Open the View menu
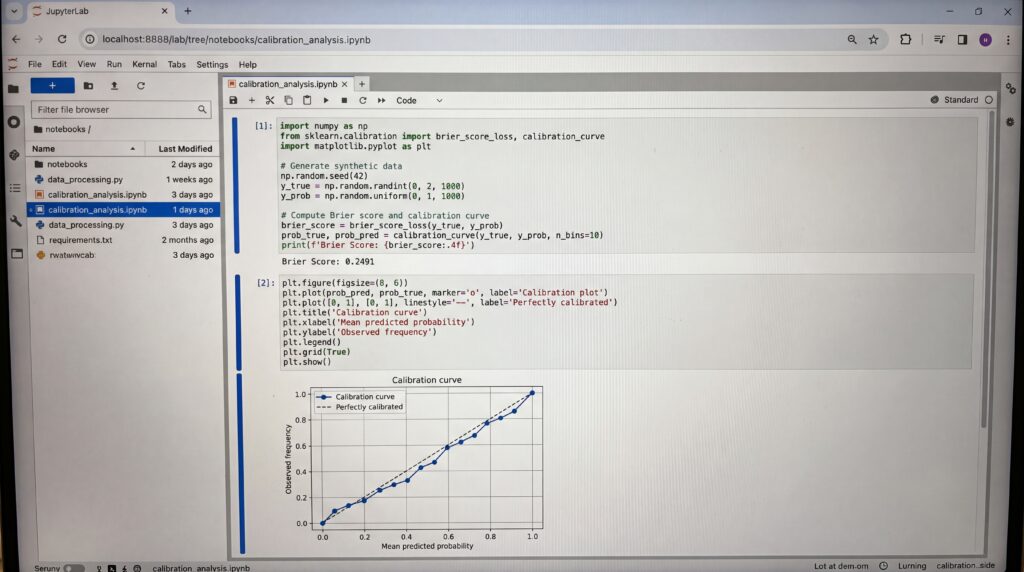The height and width of the screenshot is (572, 1024). [86, 65]
